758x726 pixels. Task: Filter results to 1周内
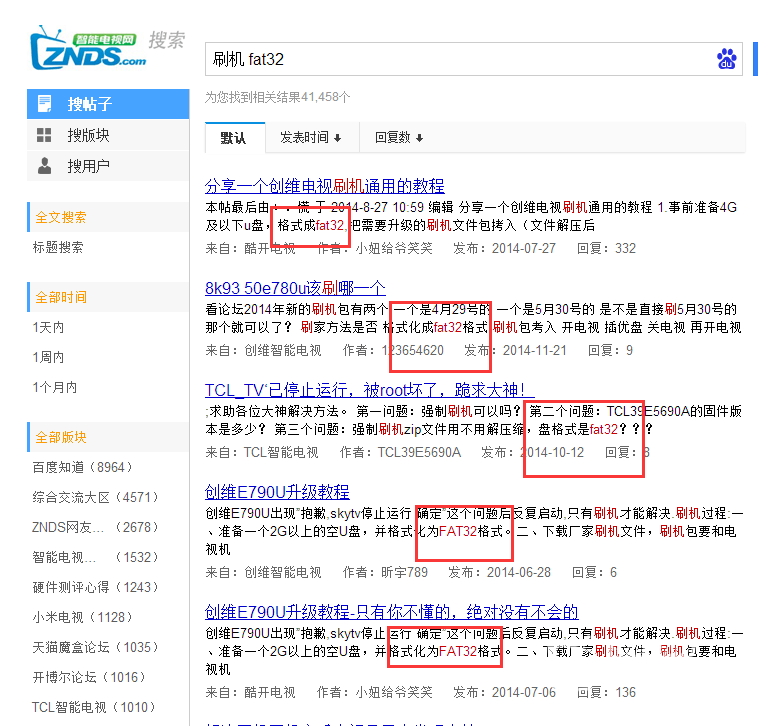(x=48, y=358)
